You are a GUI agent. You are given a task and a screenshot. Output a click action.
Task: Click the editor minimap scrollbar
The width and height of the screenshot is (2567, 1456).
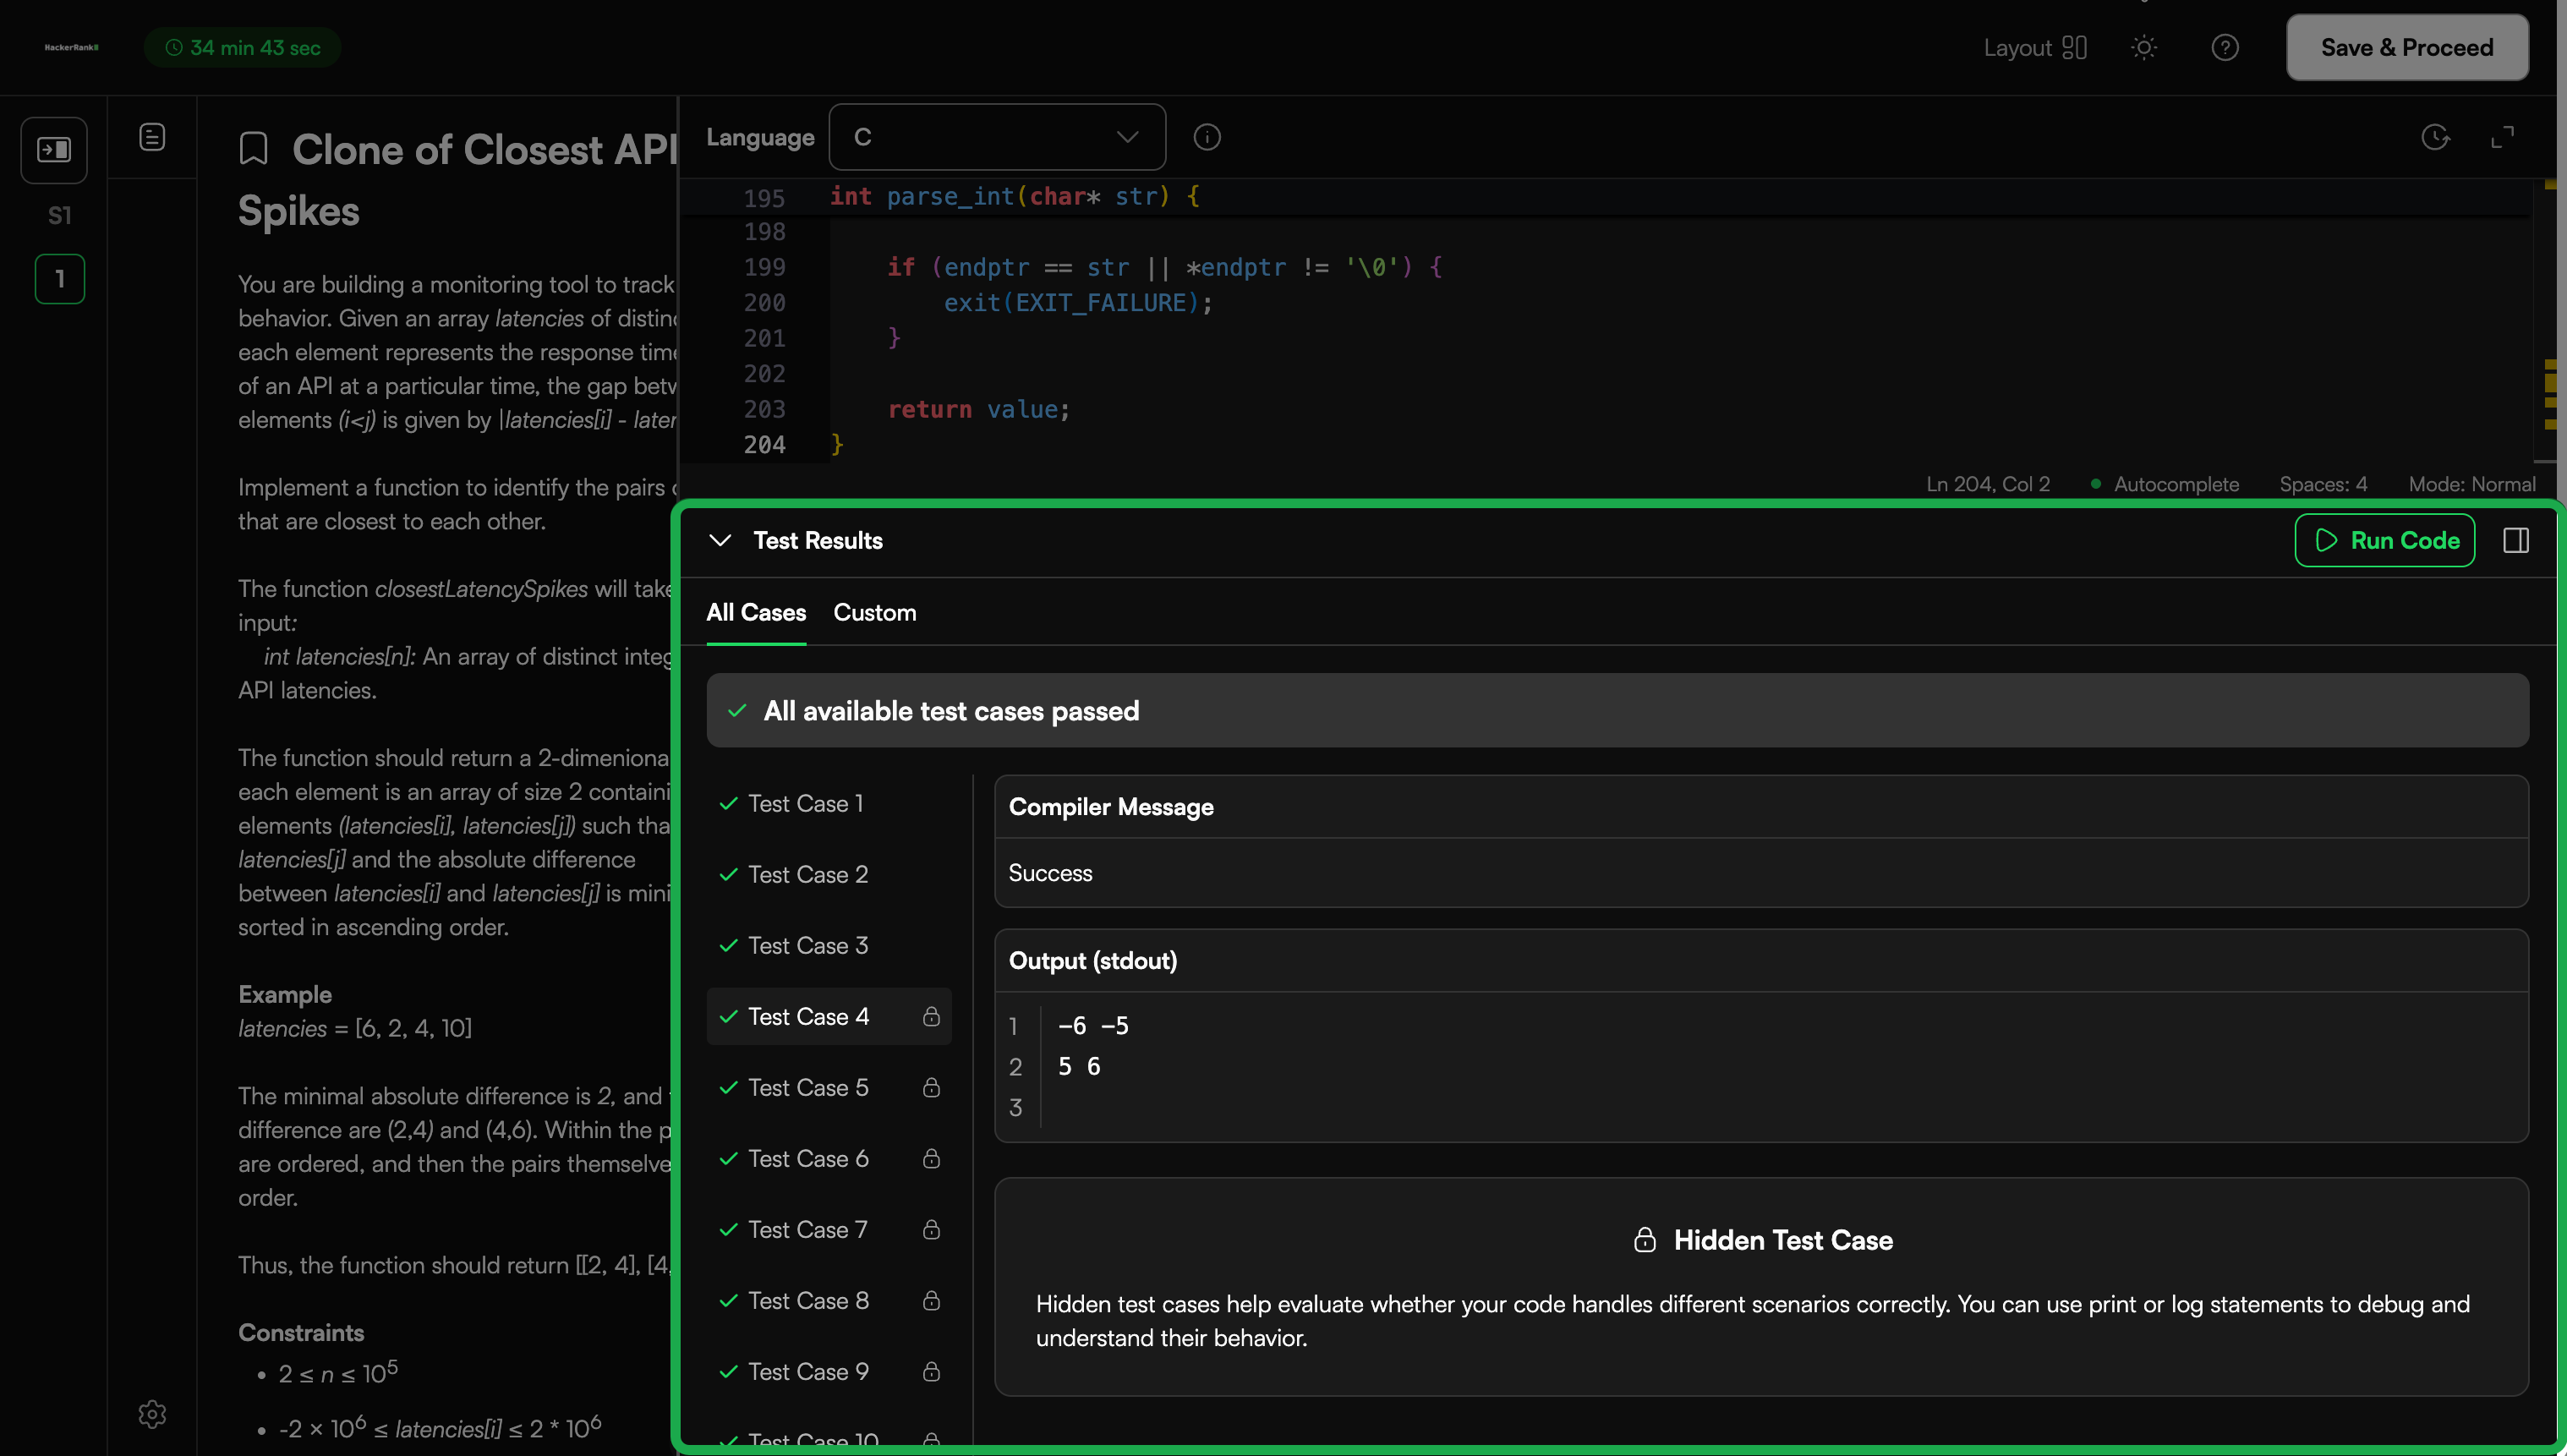(x=2550, y=320)
